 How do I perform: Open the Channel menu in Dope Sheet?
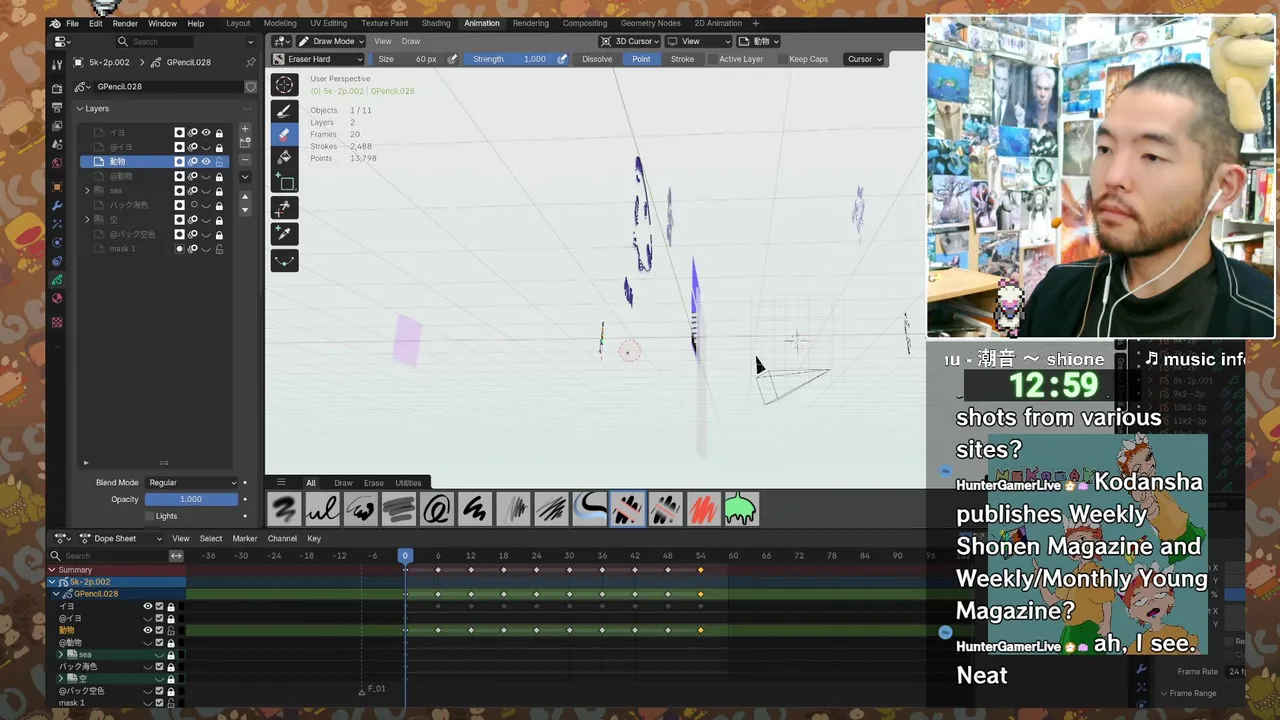coord(282,538)
